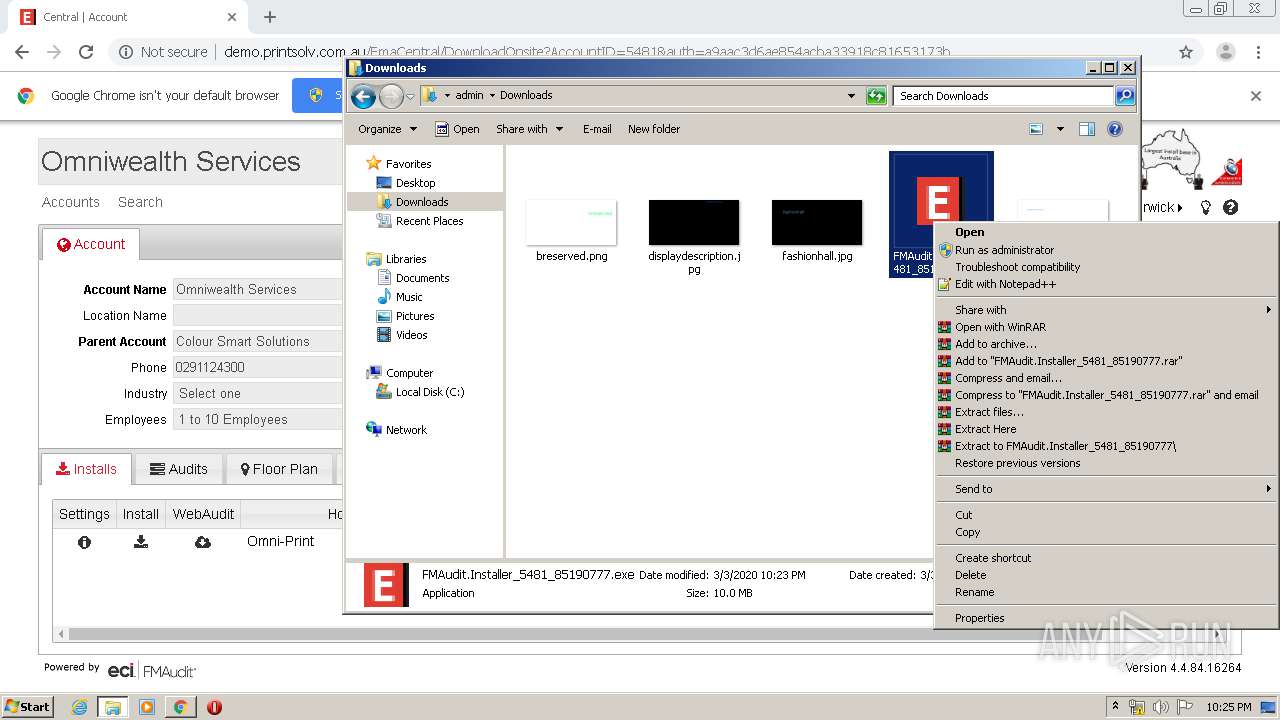Dismiss the default browser notification bar

pos(1256,96)
